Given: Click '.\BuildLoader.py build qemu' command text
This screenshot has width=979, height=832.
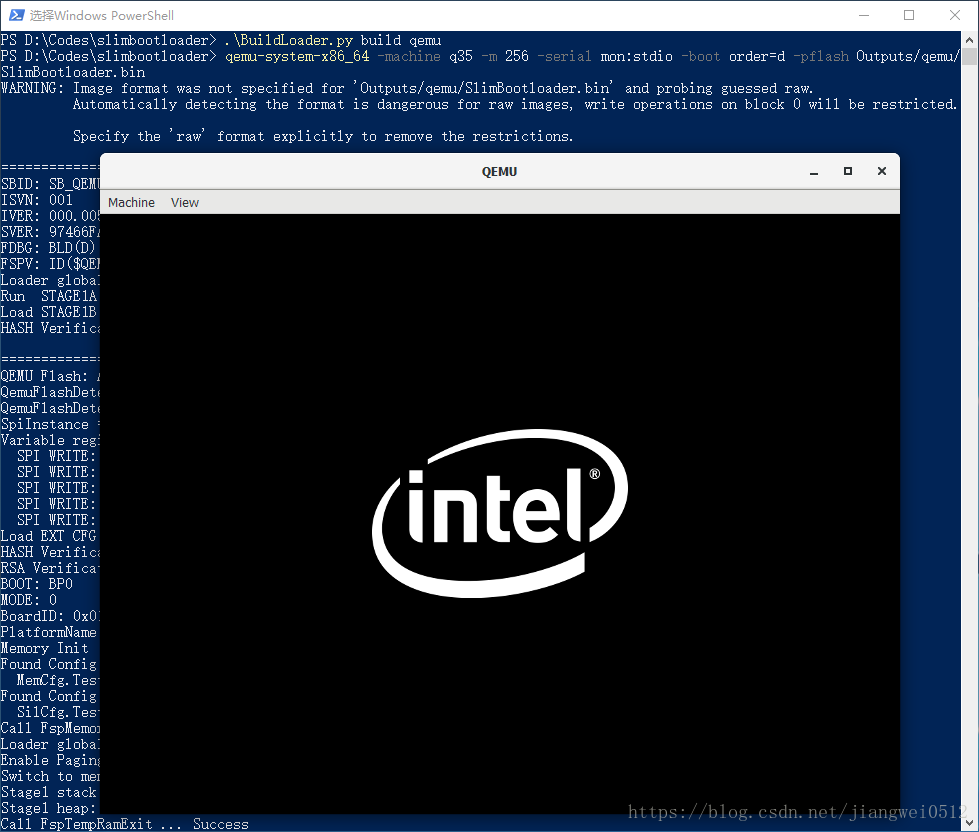Looking at the screenshot, I should (x=332, y=41).
